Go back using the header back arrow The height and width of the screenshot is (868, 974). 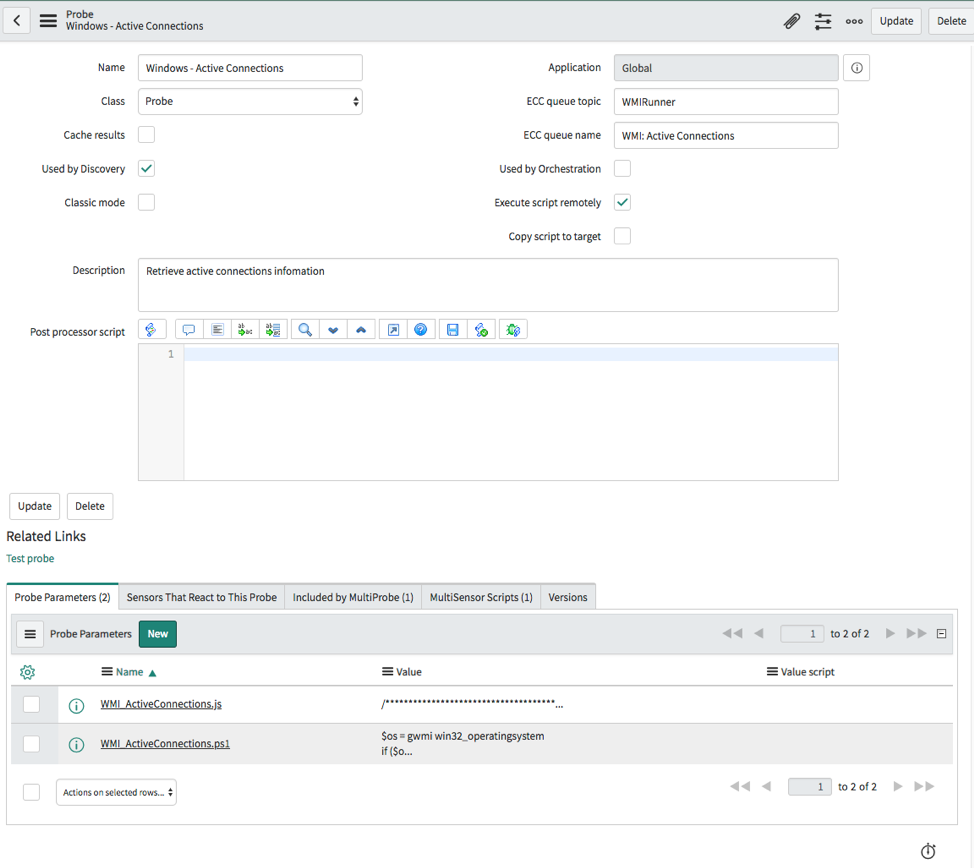point(17,21)
